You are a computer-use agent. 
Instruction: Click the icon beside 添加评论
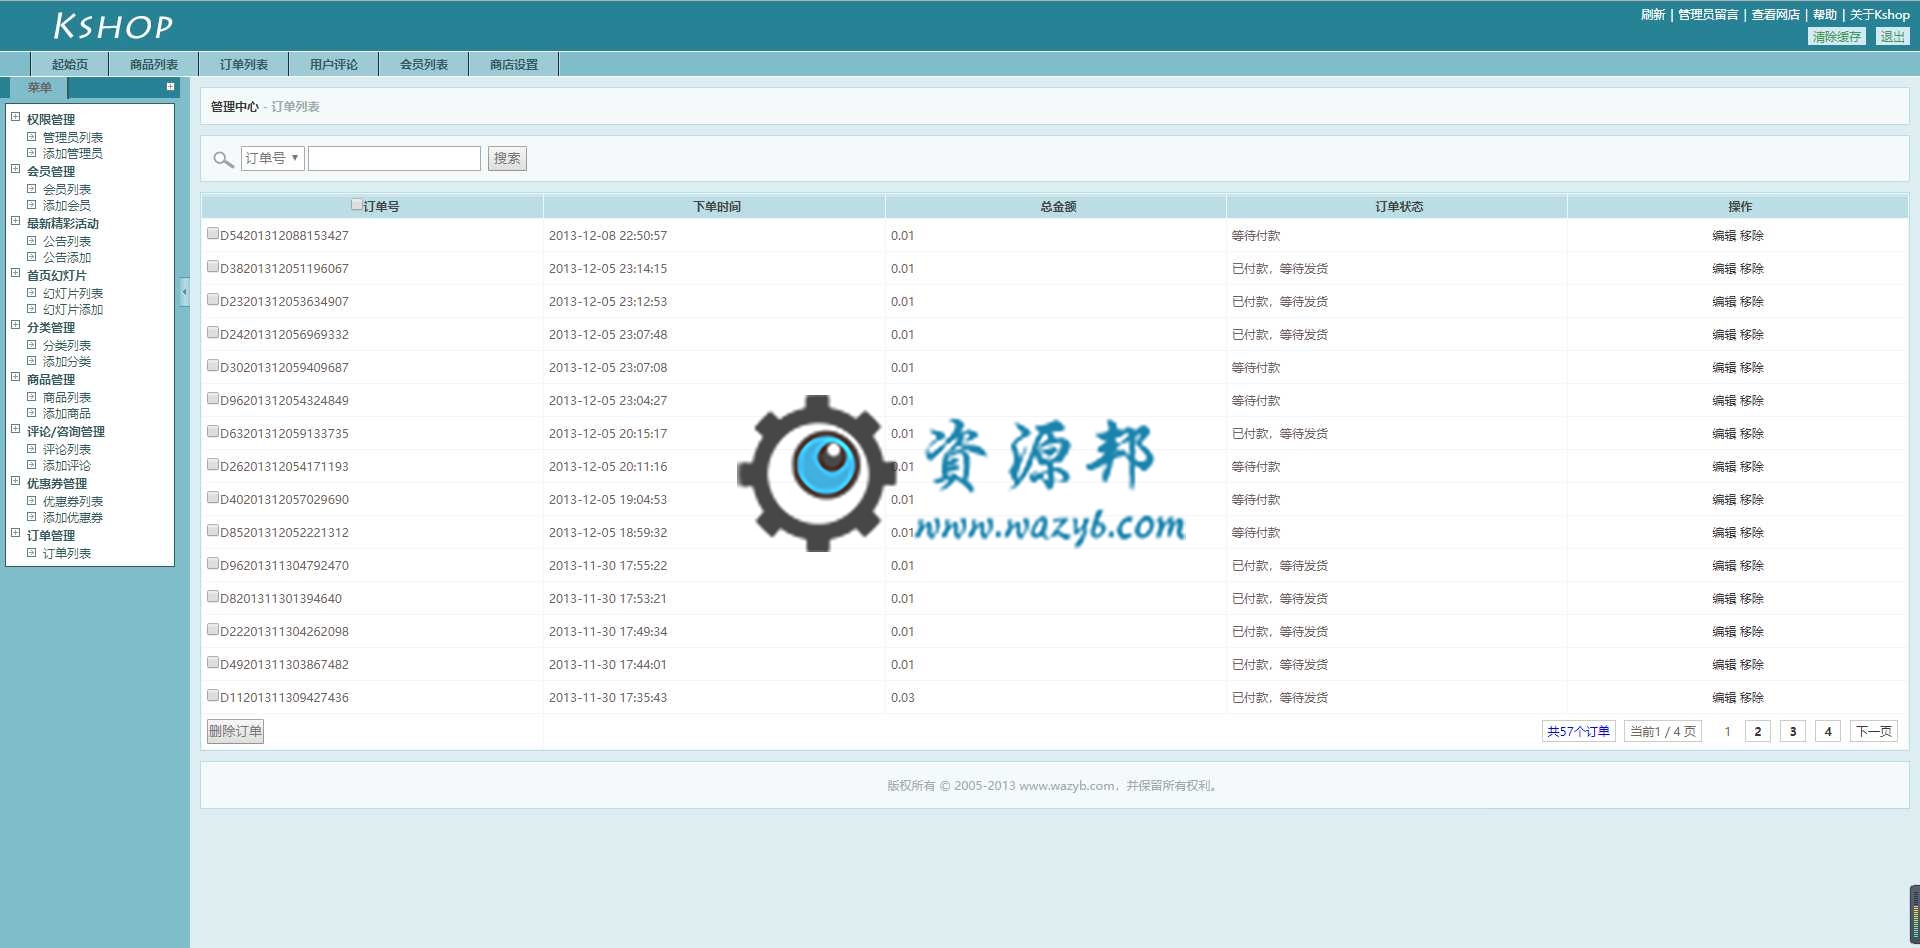click(31, 465)
